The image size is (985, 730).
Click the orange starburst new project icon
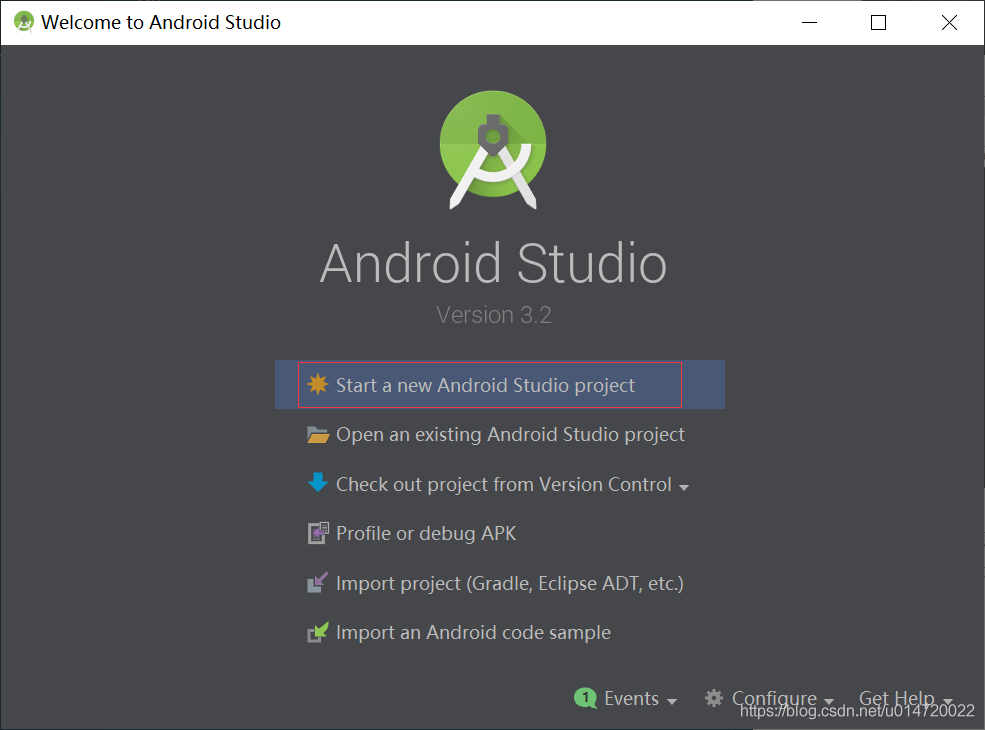pos(318,384)
